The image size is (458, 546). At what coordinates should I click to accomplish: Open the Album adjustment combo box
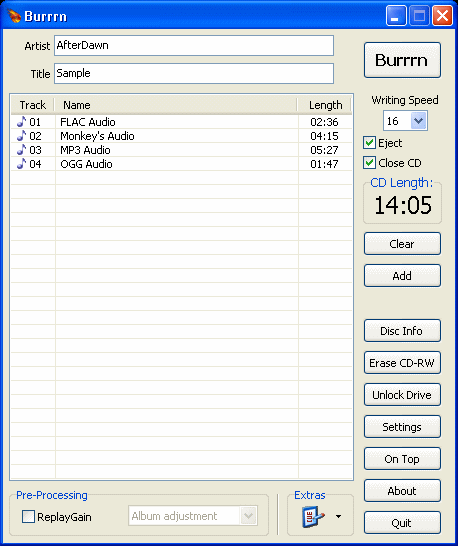(193, 516)
